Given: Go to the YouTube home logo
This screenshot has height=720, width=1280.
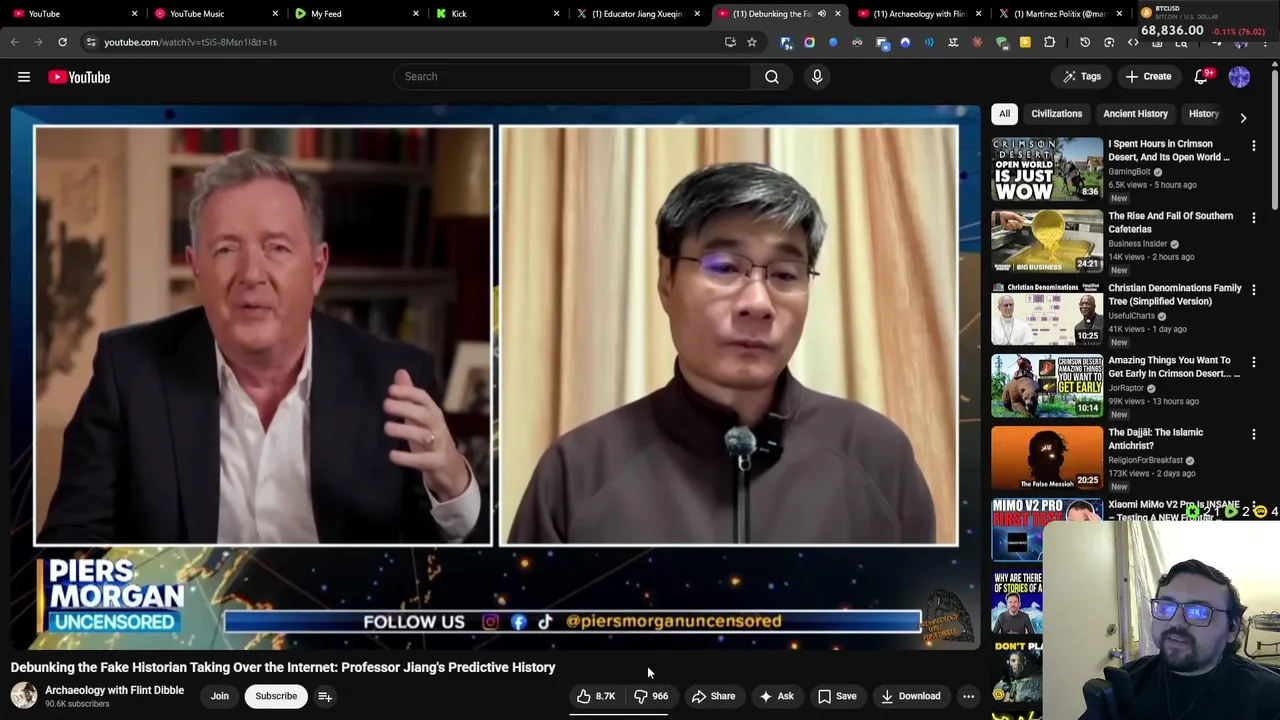Looking at the screenshot, I should [79, 77].
